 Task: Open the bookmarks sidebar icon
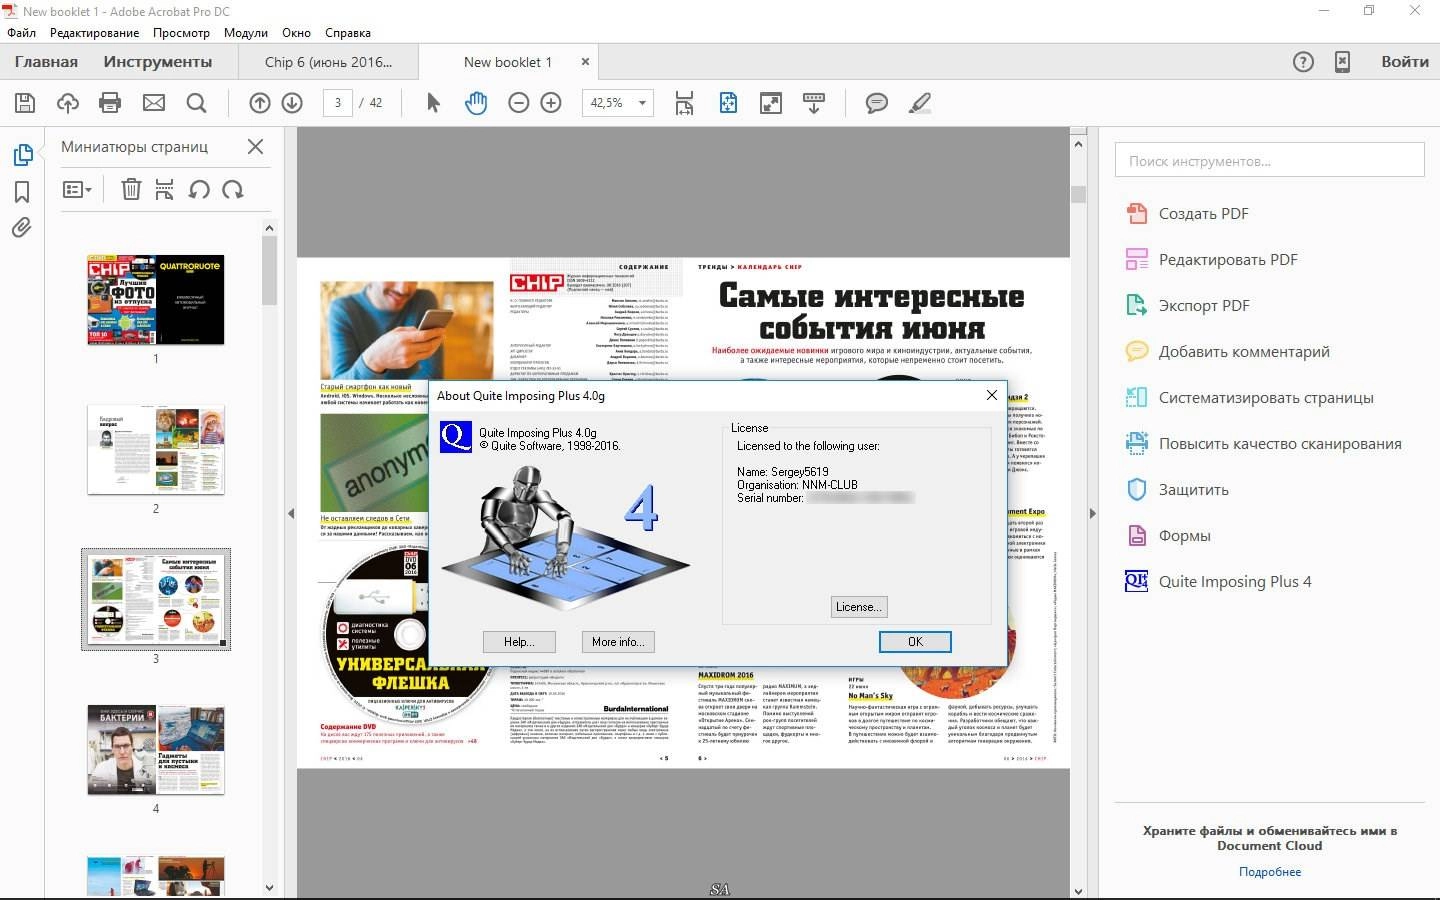[x=22, y=192]
